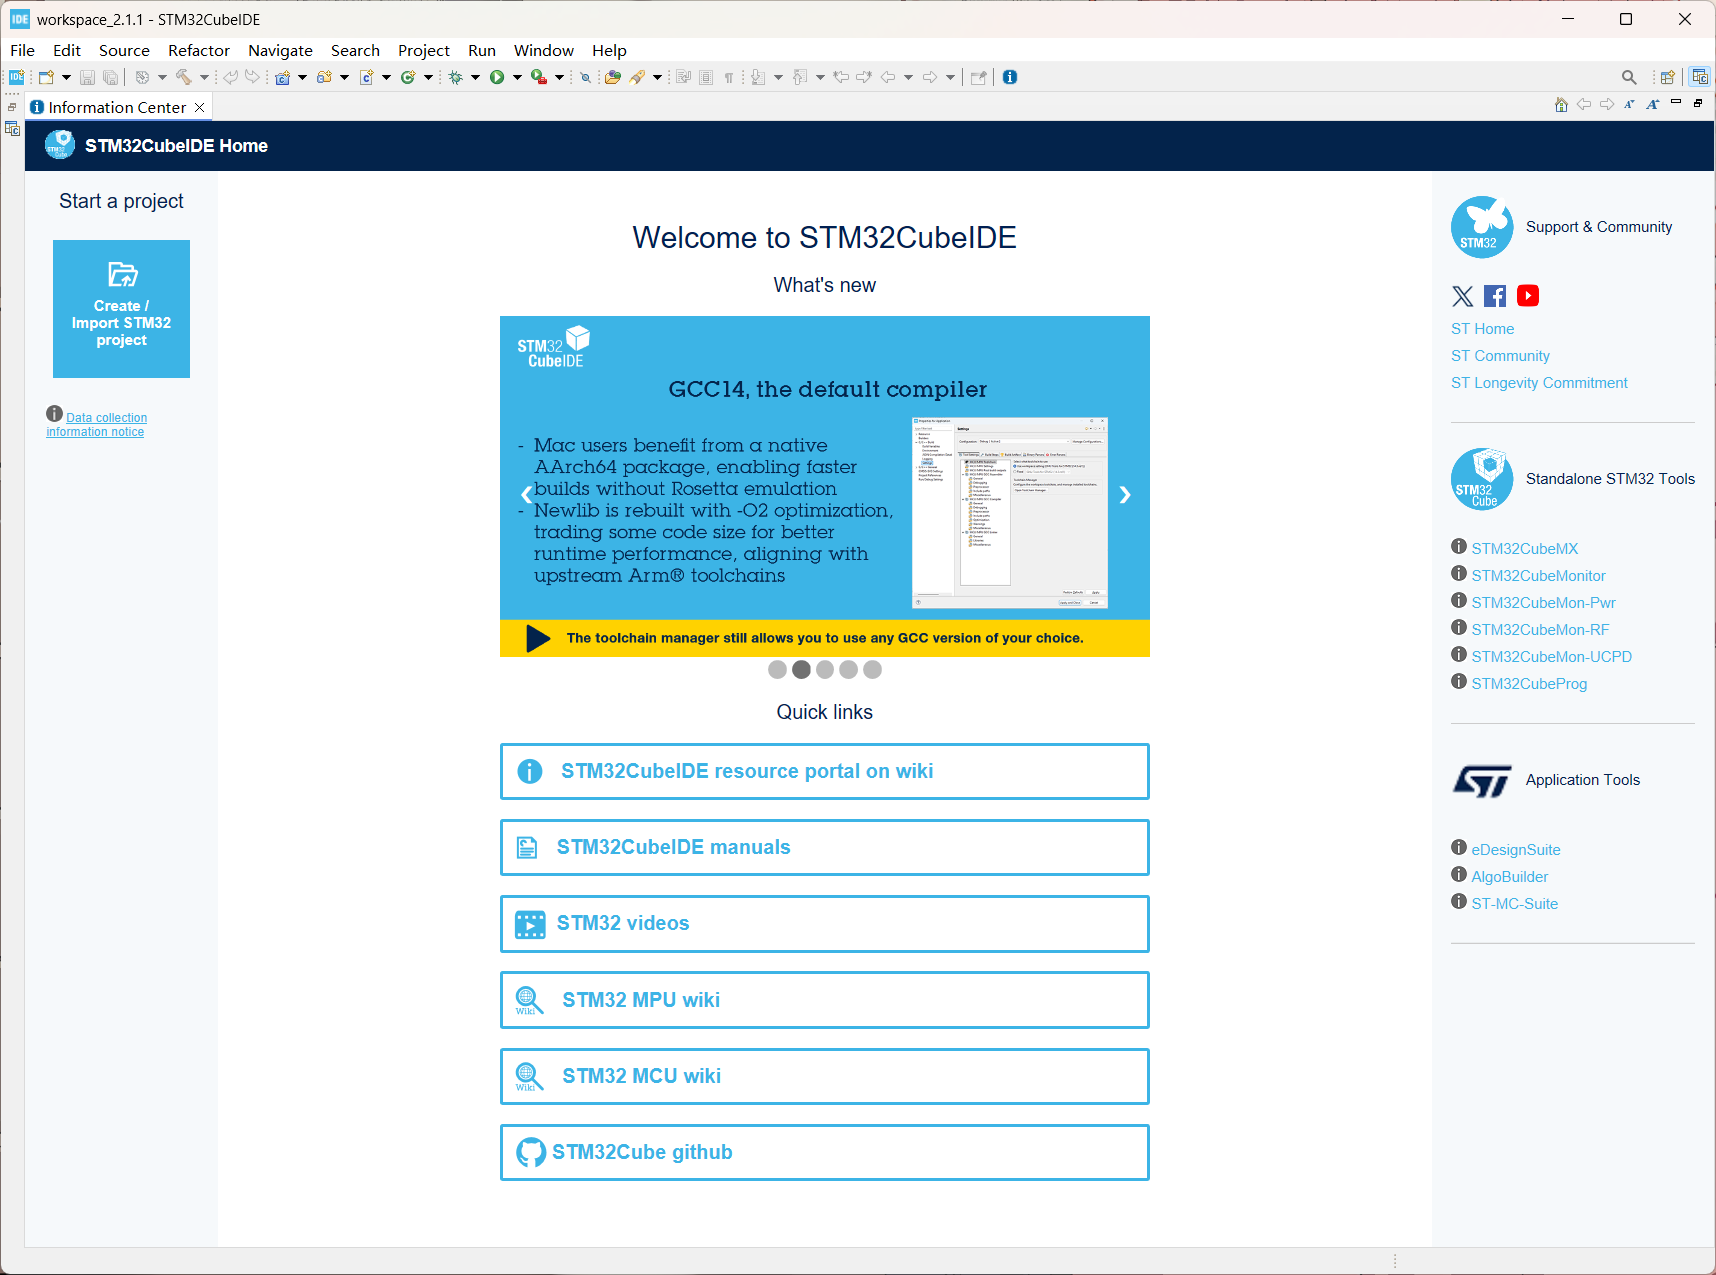Open STM32Cube github quick link
Viewport: 1716px width, 1275px height.
click(825, 1152)
